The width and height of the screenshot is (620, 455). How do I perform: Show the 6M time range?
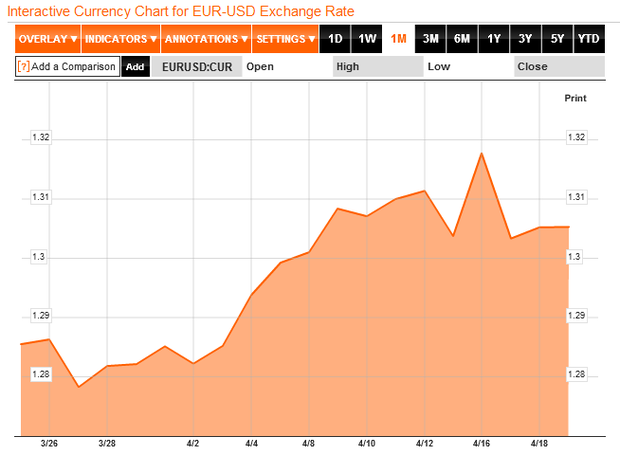coord(462,39)
